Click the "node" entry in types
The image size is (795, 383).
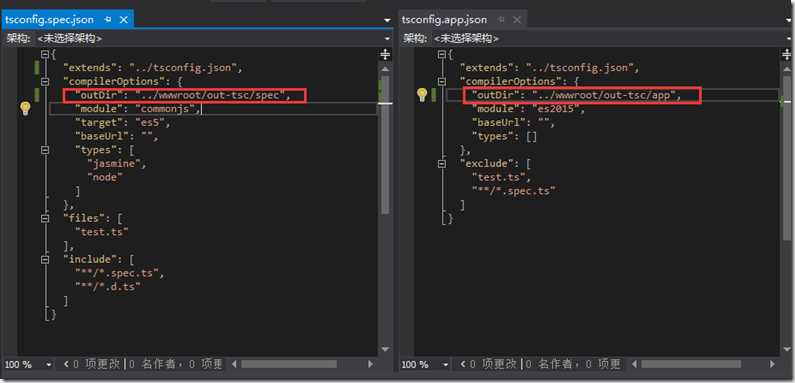pyautogui.click(x=105, y=177)
